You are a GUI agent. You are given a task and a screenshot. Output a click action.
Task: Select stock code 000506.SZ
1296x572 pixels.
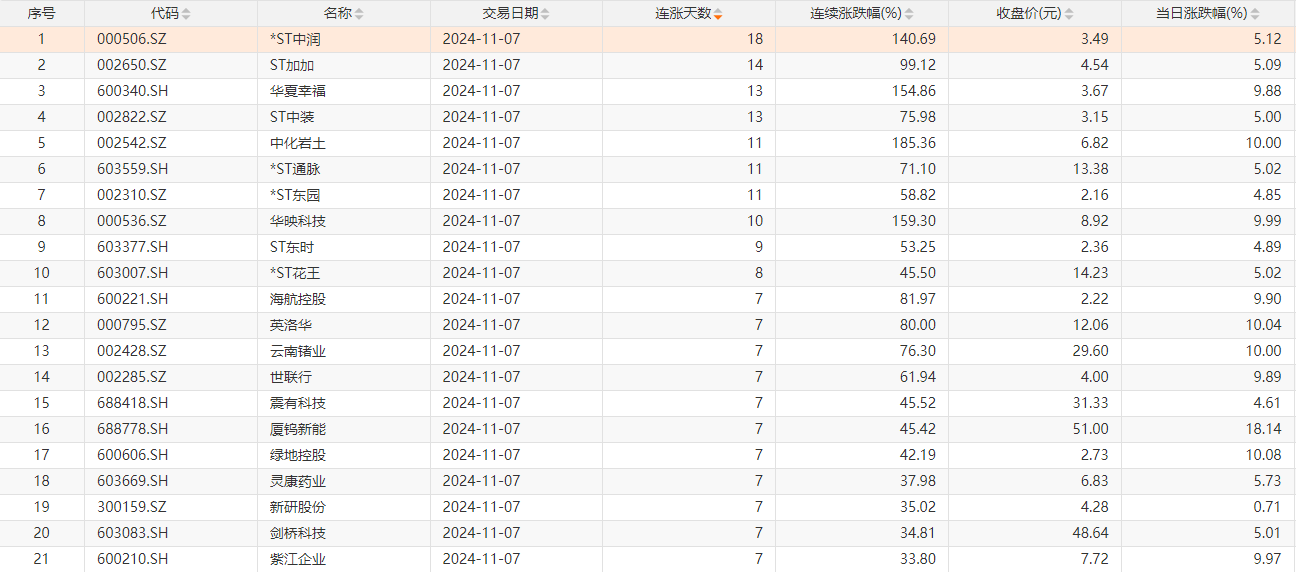pyautogui.click(x=132, y=39)
